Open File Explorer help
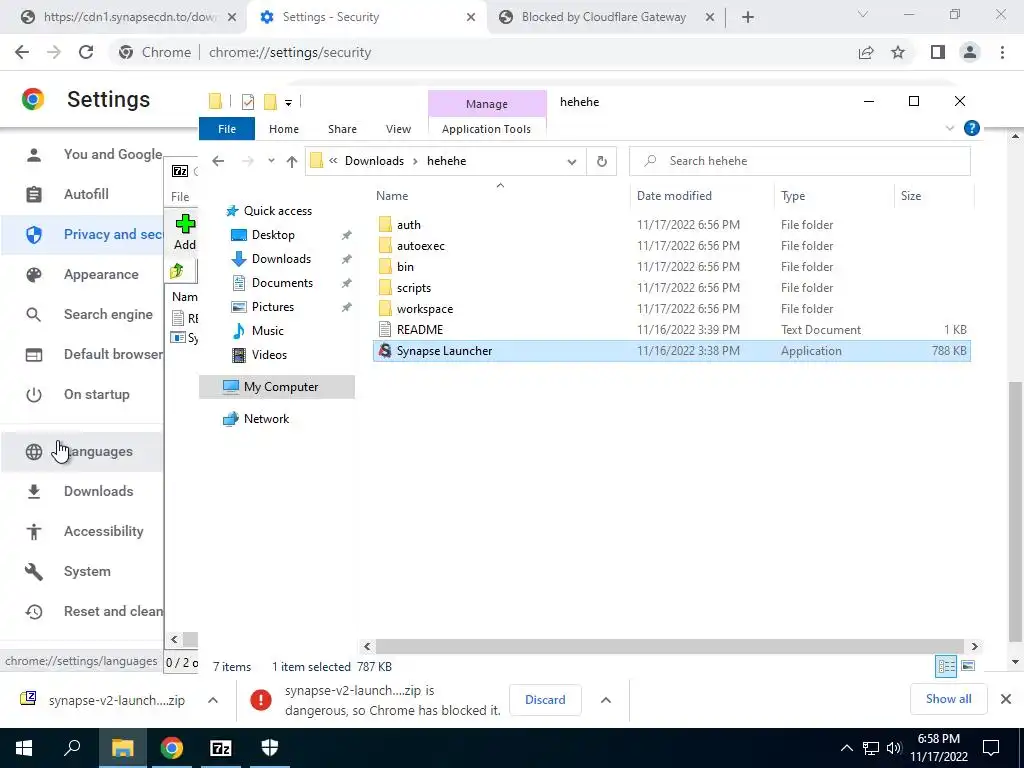This screenshot has height=768, width=1024. [971, 128]
